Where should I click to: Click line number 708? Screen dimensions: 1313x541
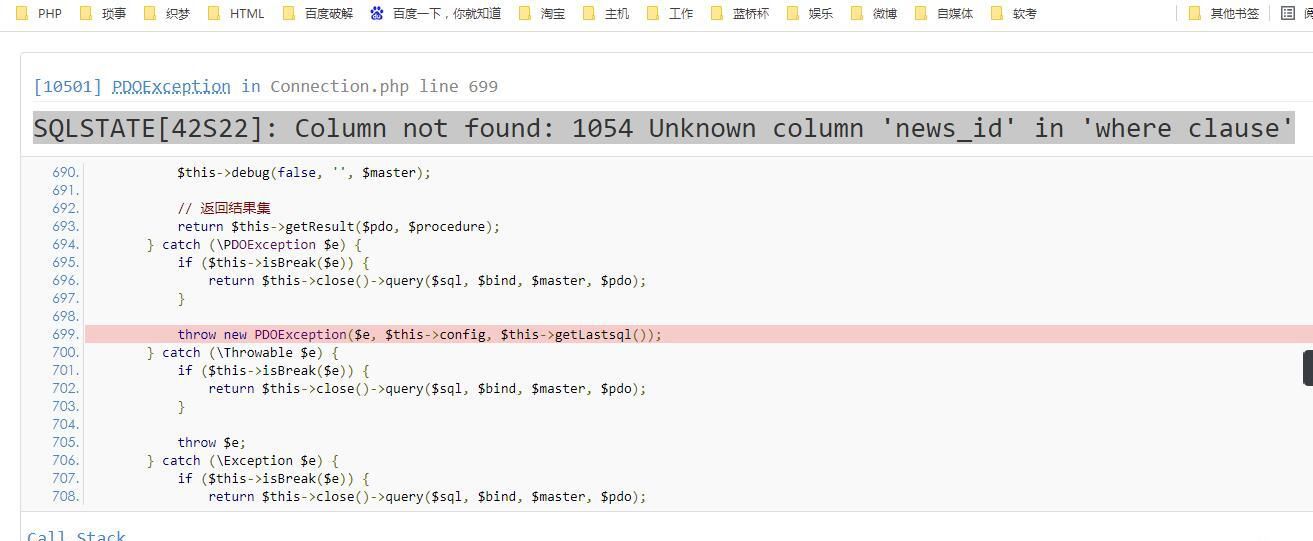click(65, 496)
